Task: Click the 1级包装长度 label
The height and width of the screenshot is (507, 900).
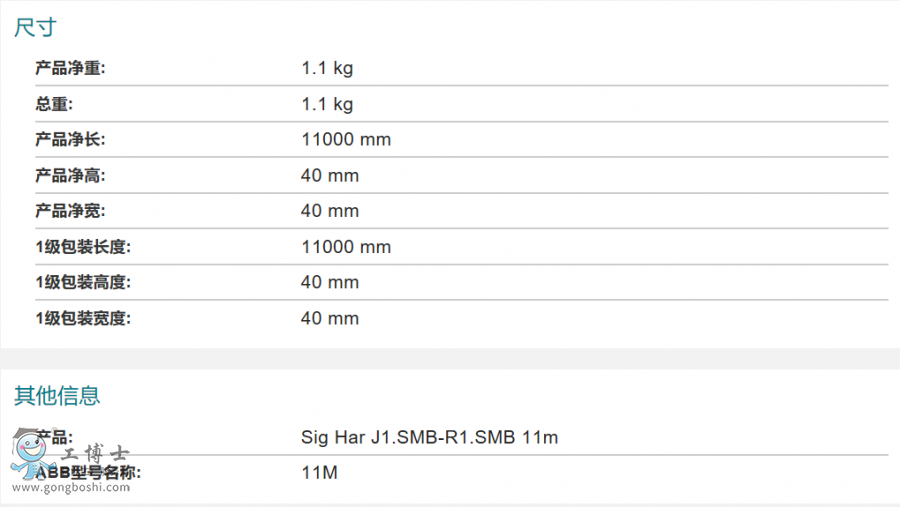Action: coord(83,247)
